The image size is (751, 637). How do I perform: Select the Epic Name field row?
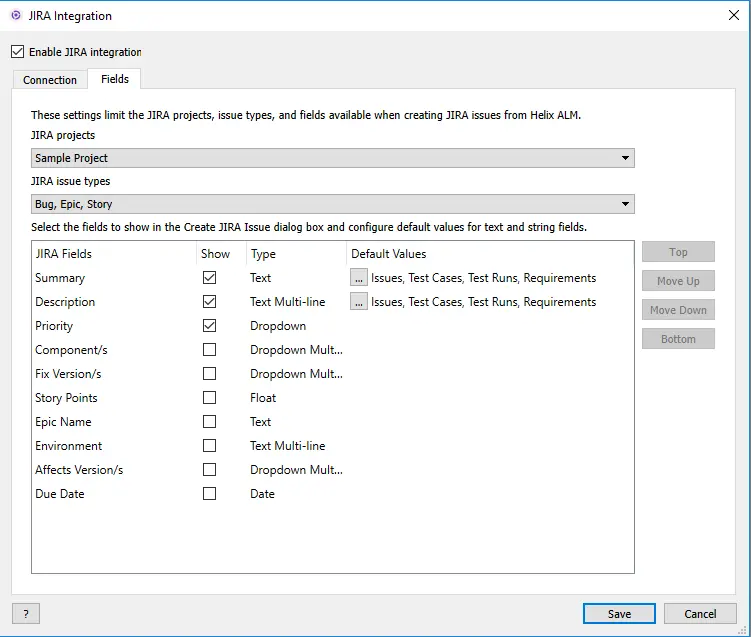(x=332, y=421)
